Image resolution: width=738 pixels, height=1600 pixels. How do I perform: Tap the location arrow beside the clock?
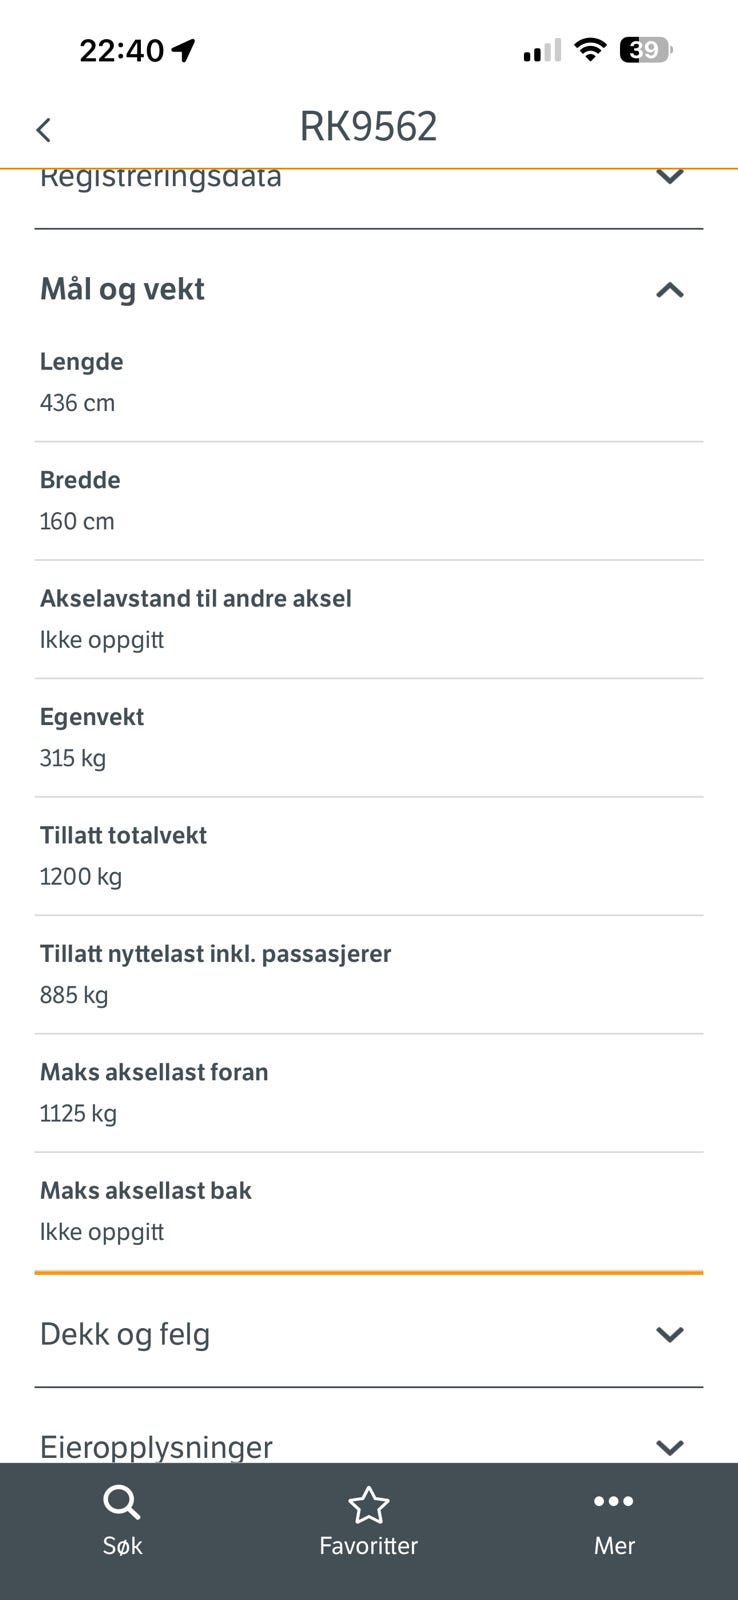point(183,50)
